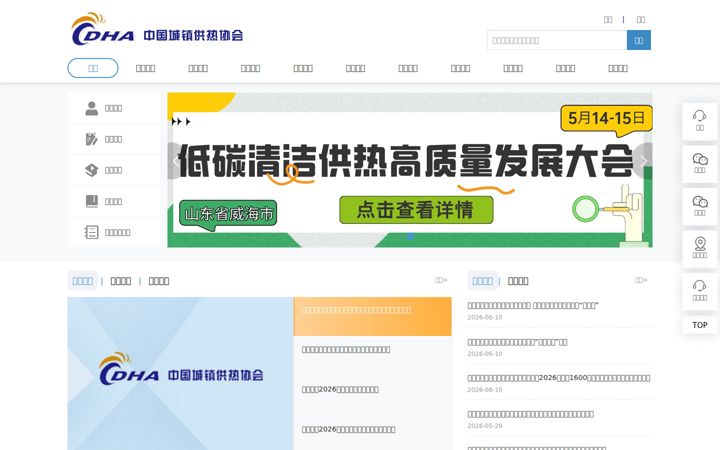
Task: Select the blue highlighted tab above the dated news list
Action: (483, 281)
